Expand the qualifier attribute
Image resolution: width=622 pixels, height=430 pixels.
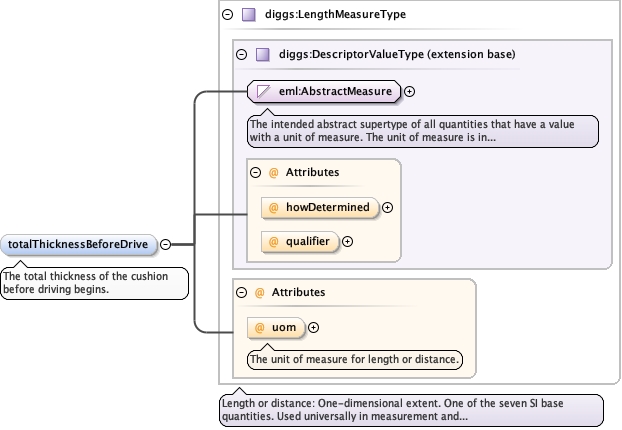pyautogui.click(x=348, y=241)
